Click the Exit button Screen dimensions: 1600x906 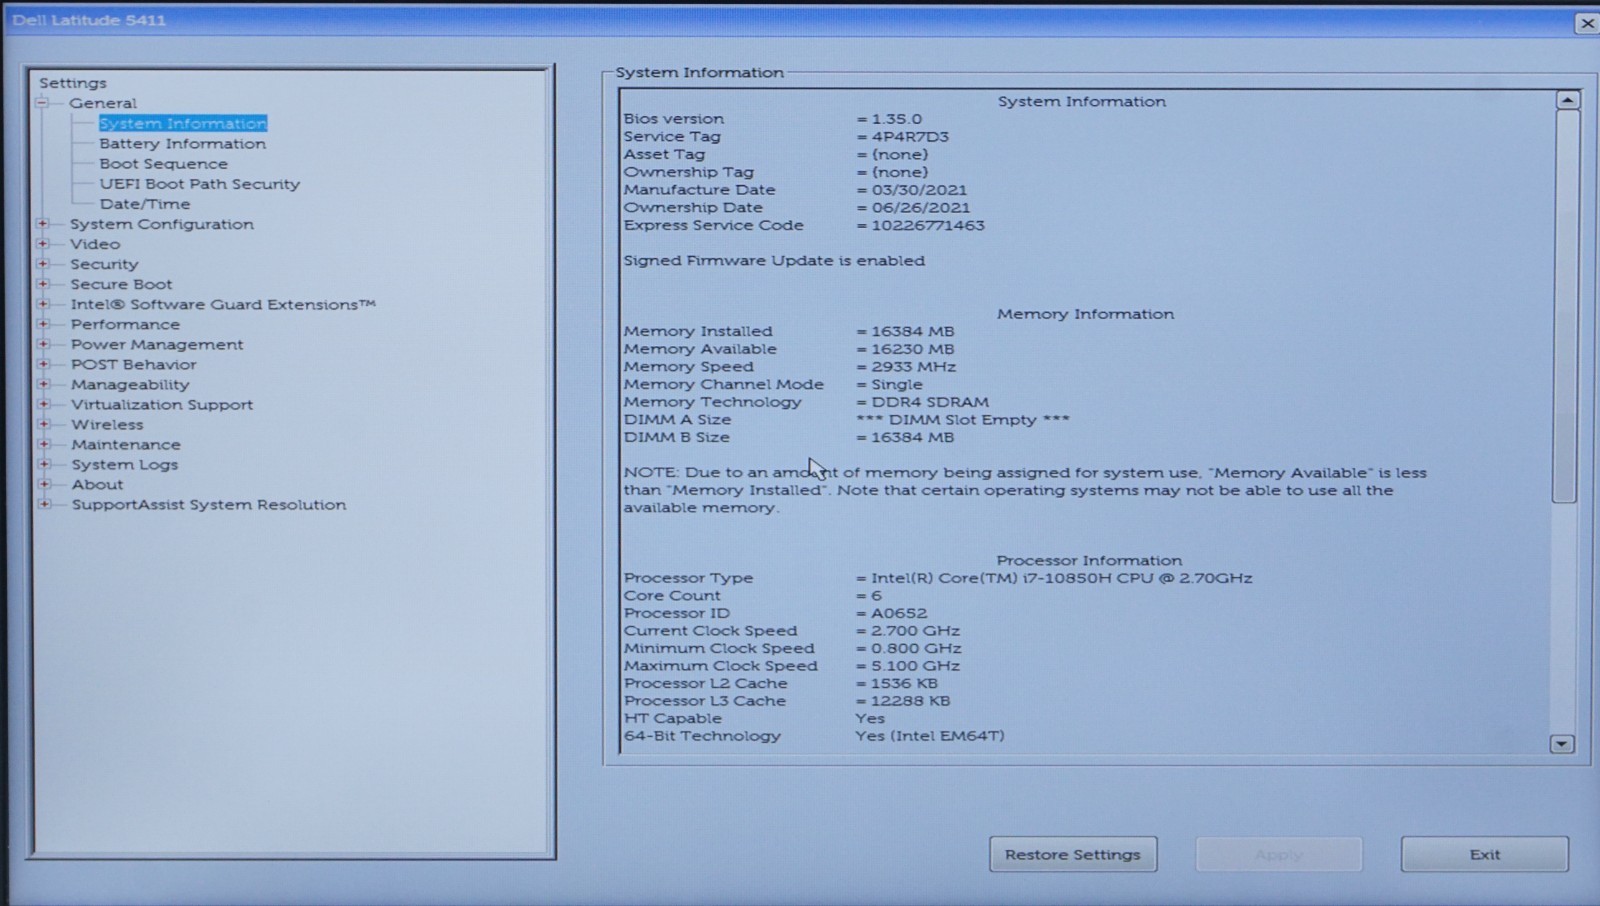[x=1485, y=854]
